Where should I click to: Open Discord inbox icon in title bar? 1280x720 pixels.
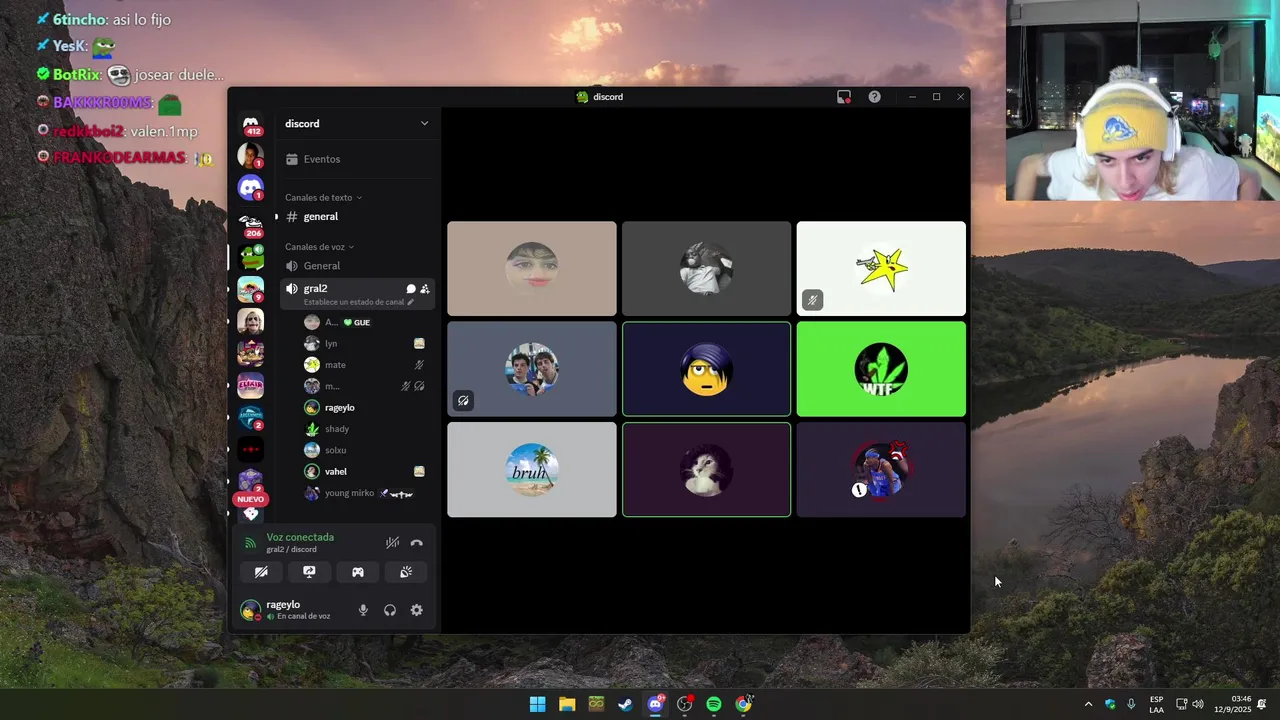(x=844, y=97)
